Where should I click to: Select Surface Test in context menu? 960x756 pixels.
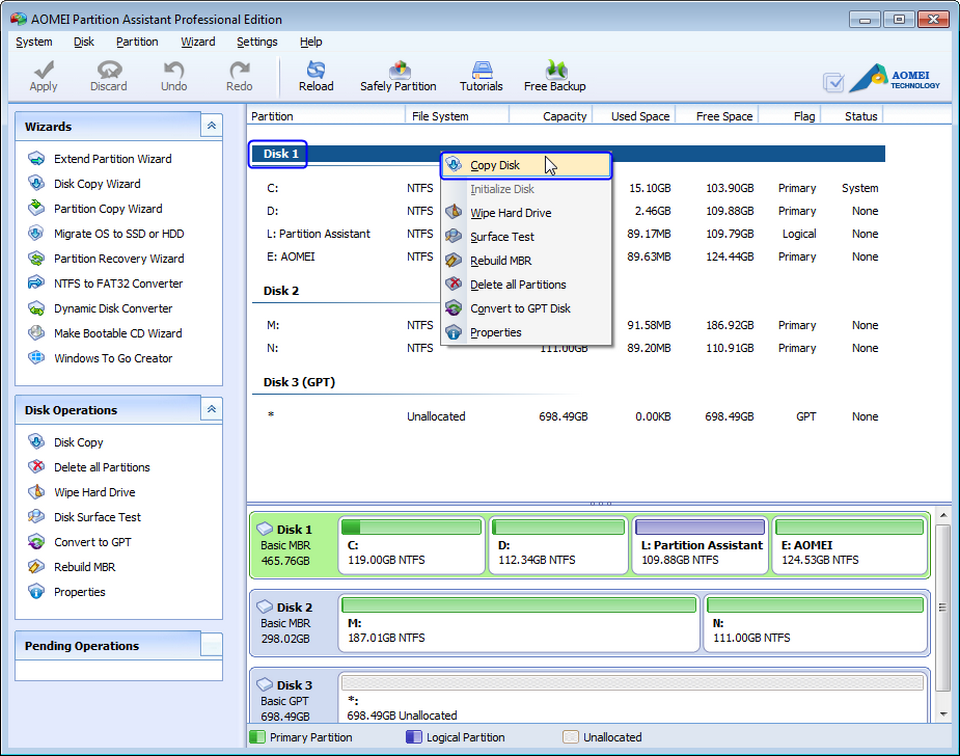527,237
